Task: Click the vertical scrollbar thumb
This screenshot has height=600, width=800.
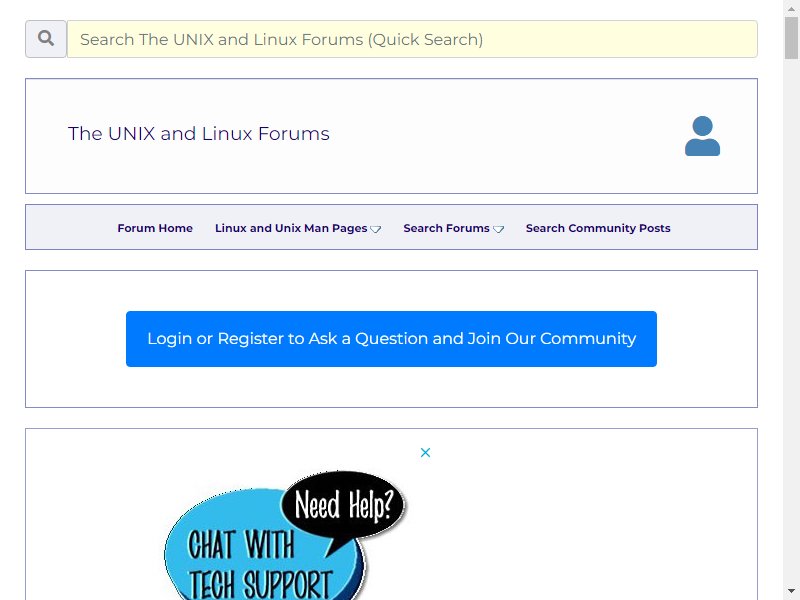Action: pyautogui.click(x=791, y=38)
